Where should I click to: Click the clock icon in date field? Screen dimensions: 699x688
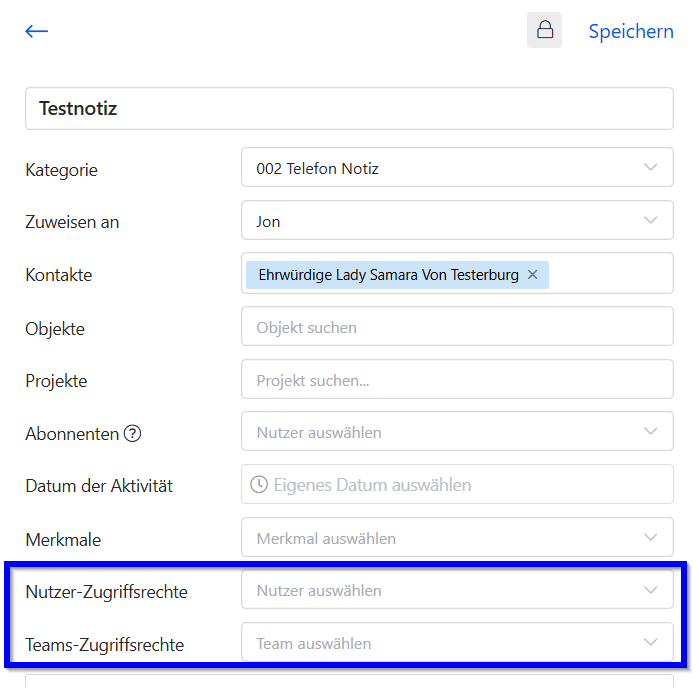(x=259, y=485)
